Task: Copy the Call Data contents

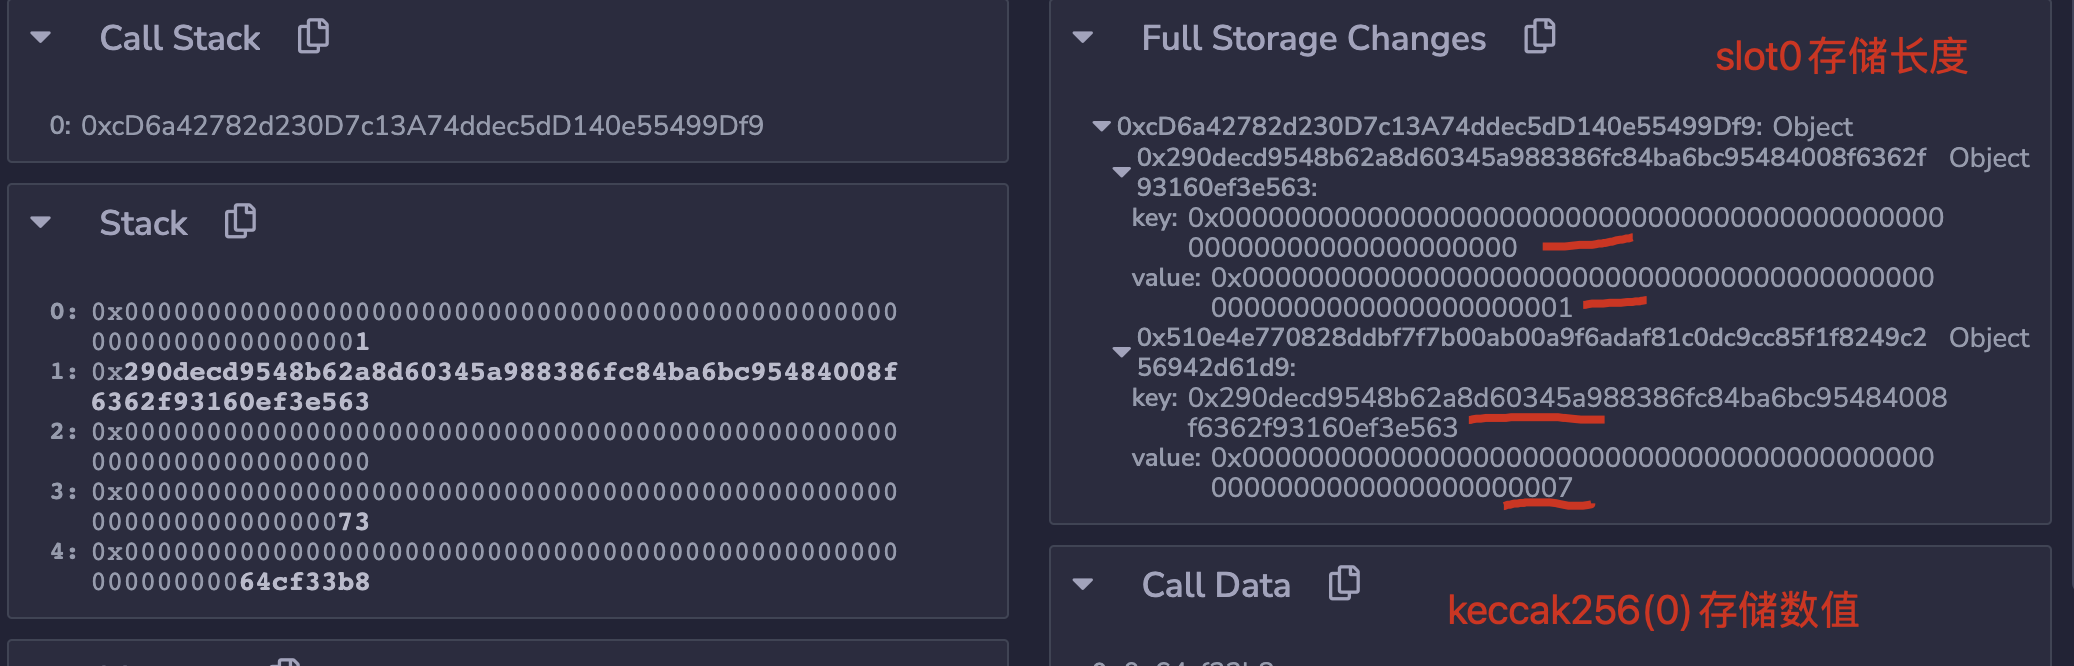Action: [x=1344, y=583]
